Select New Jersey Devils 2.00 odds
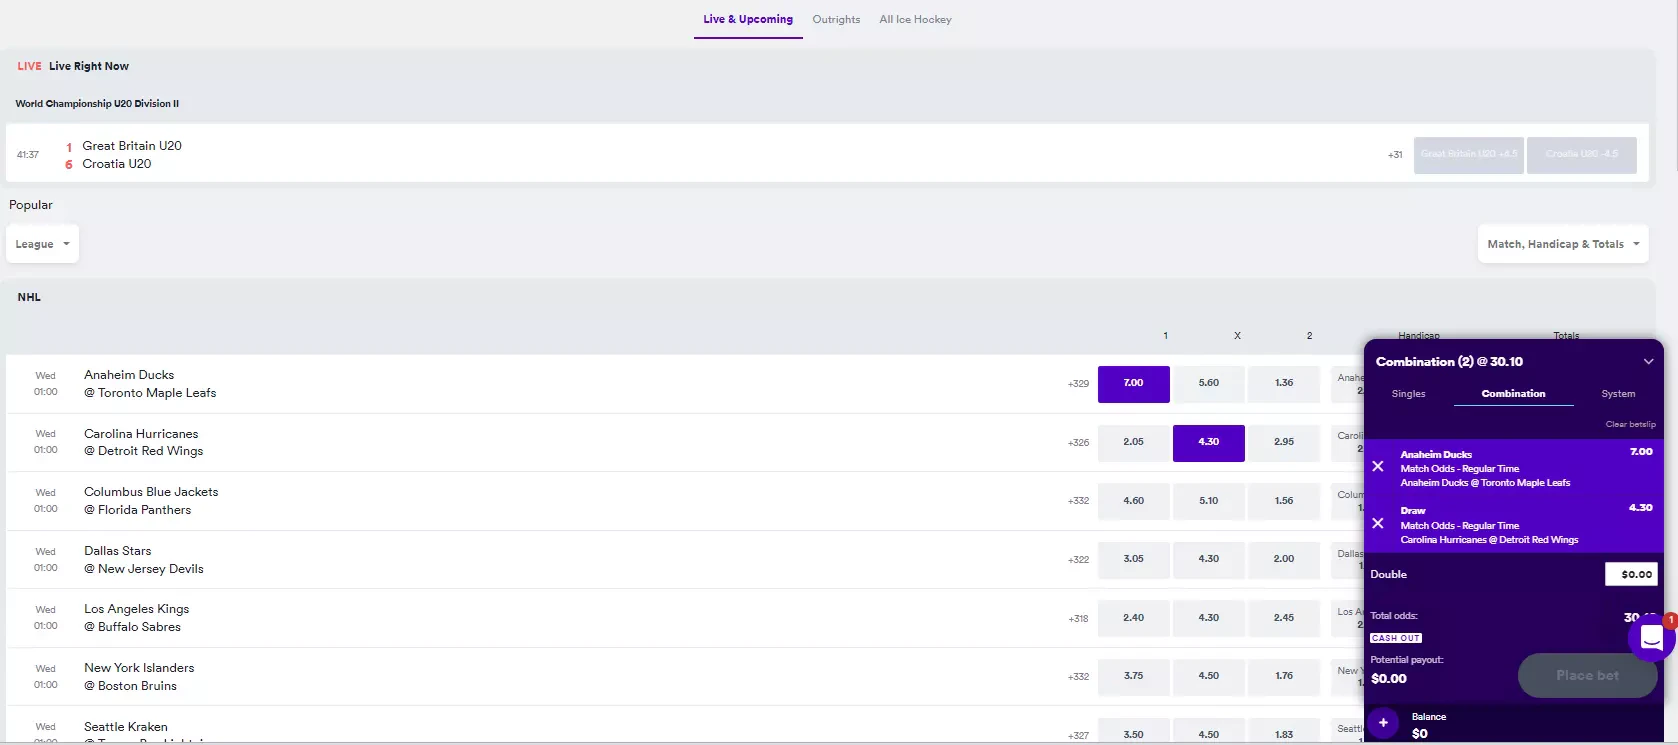This screenshot has height=745, width=1678. point(1284,560)
